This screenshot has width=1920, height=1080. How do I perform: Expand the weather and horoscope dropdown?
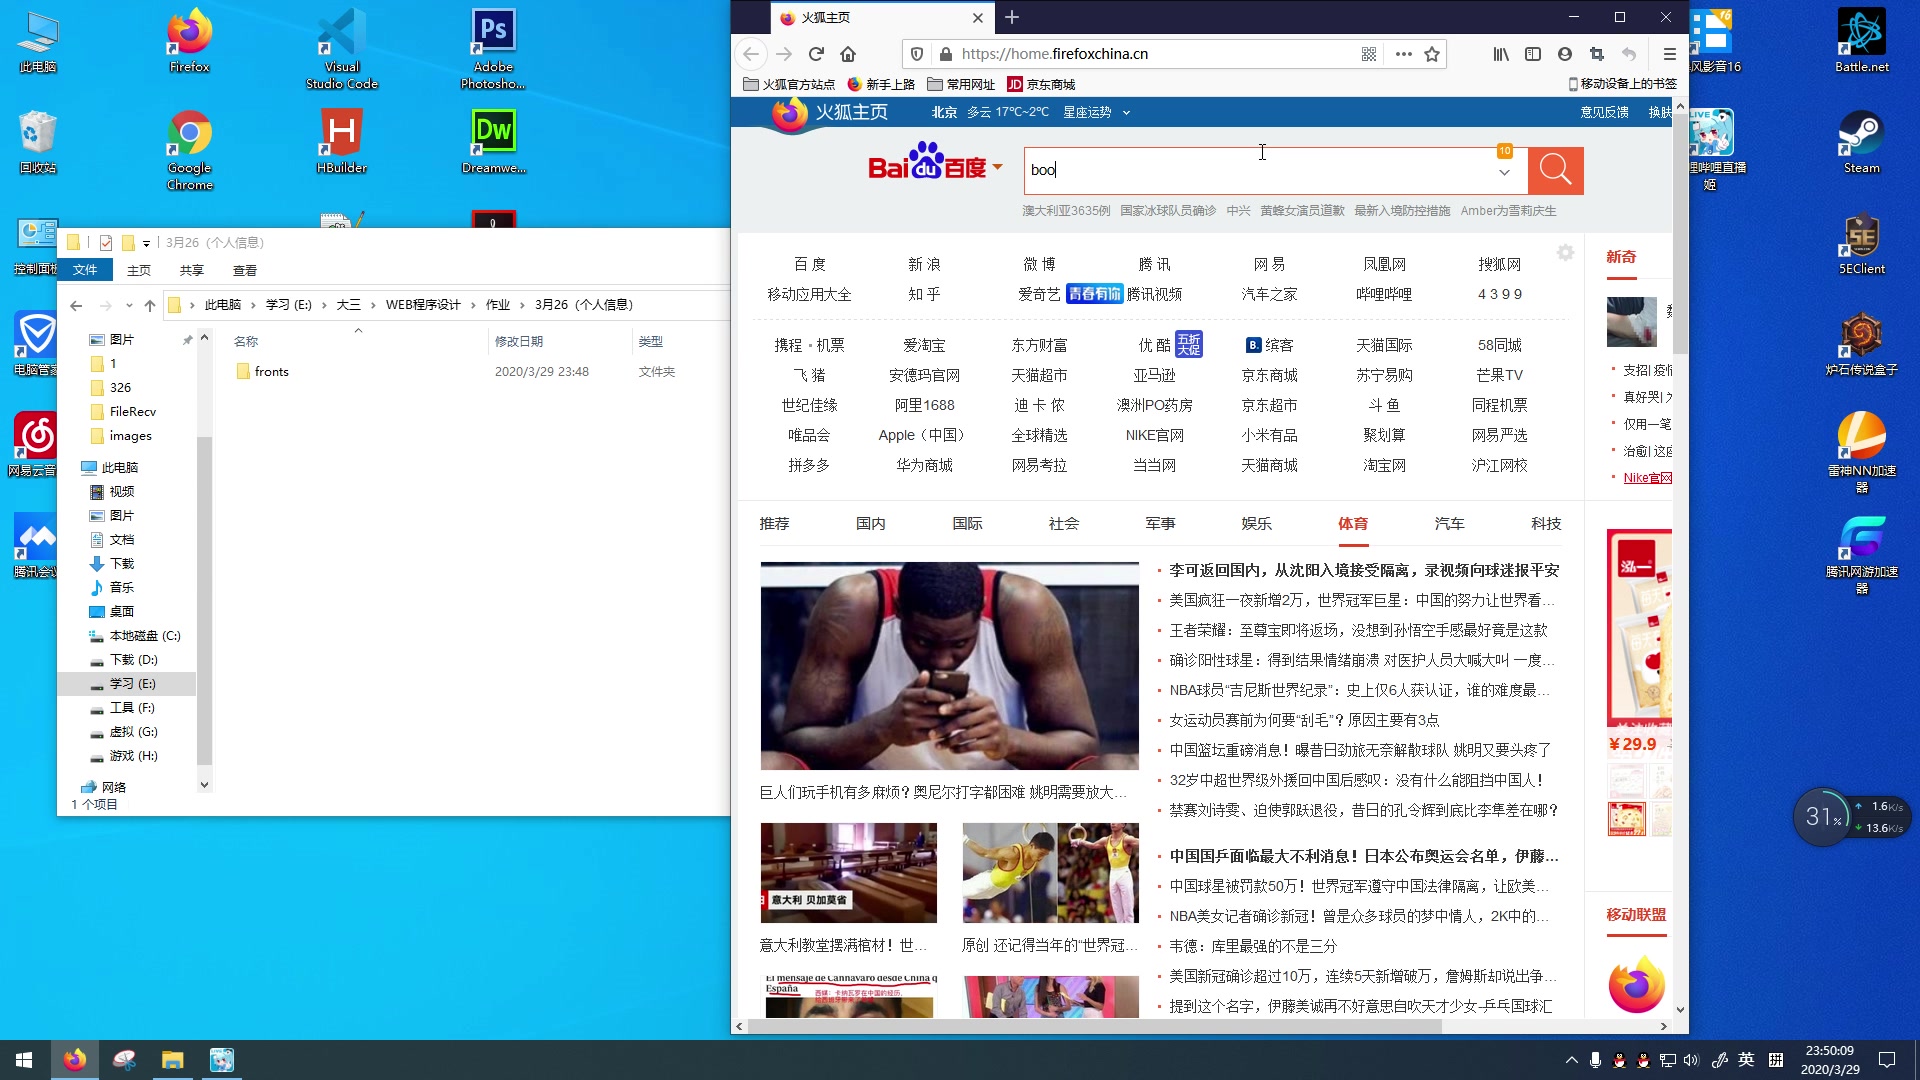1126,113
